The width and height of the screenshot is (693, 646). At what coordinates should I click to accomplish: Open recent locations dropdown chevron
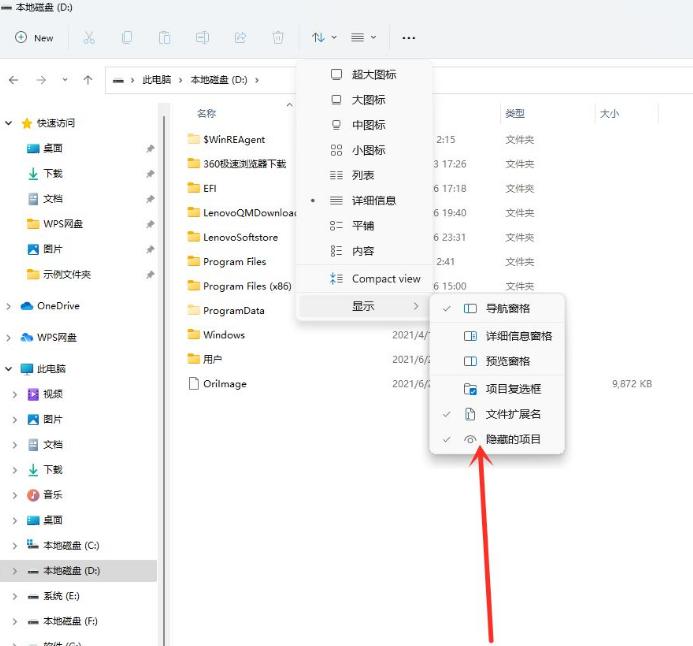(x=65, y=80)
